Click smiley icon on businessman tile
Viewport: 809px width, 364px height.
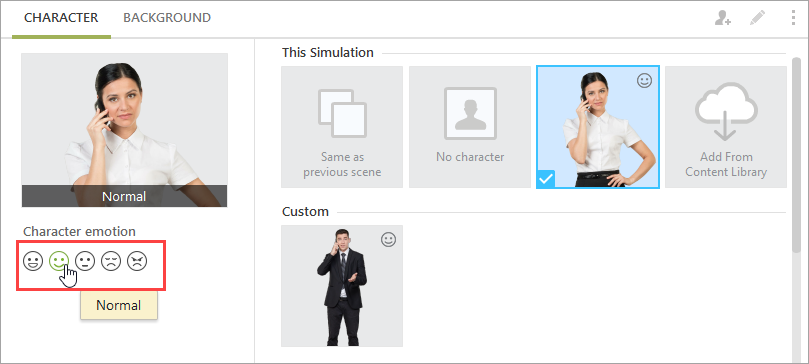pyautogui.click(x=389, y=239)
